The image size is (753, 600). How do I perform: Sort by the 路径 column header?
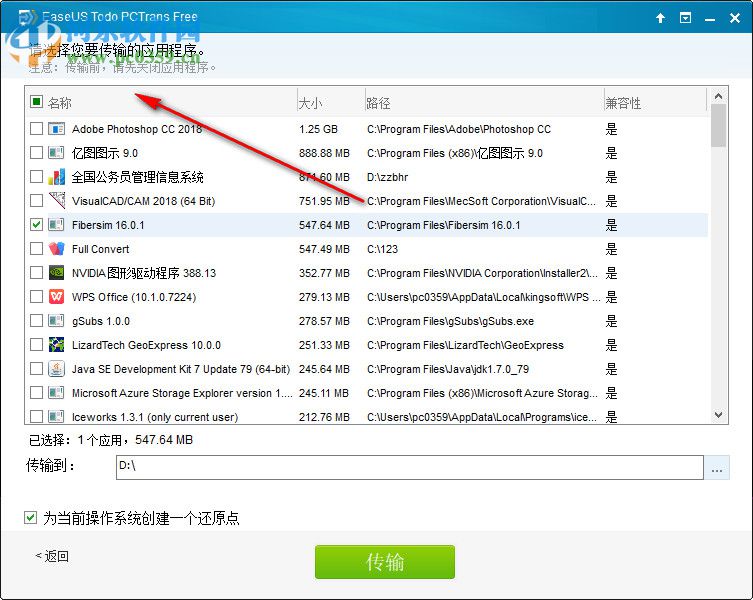pos(378,103)
